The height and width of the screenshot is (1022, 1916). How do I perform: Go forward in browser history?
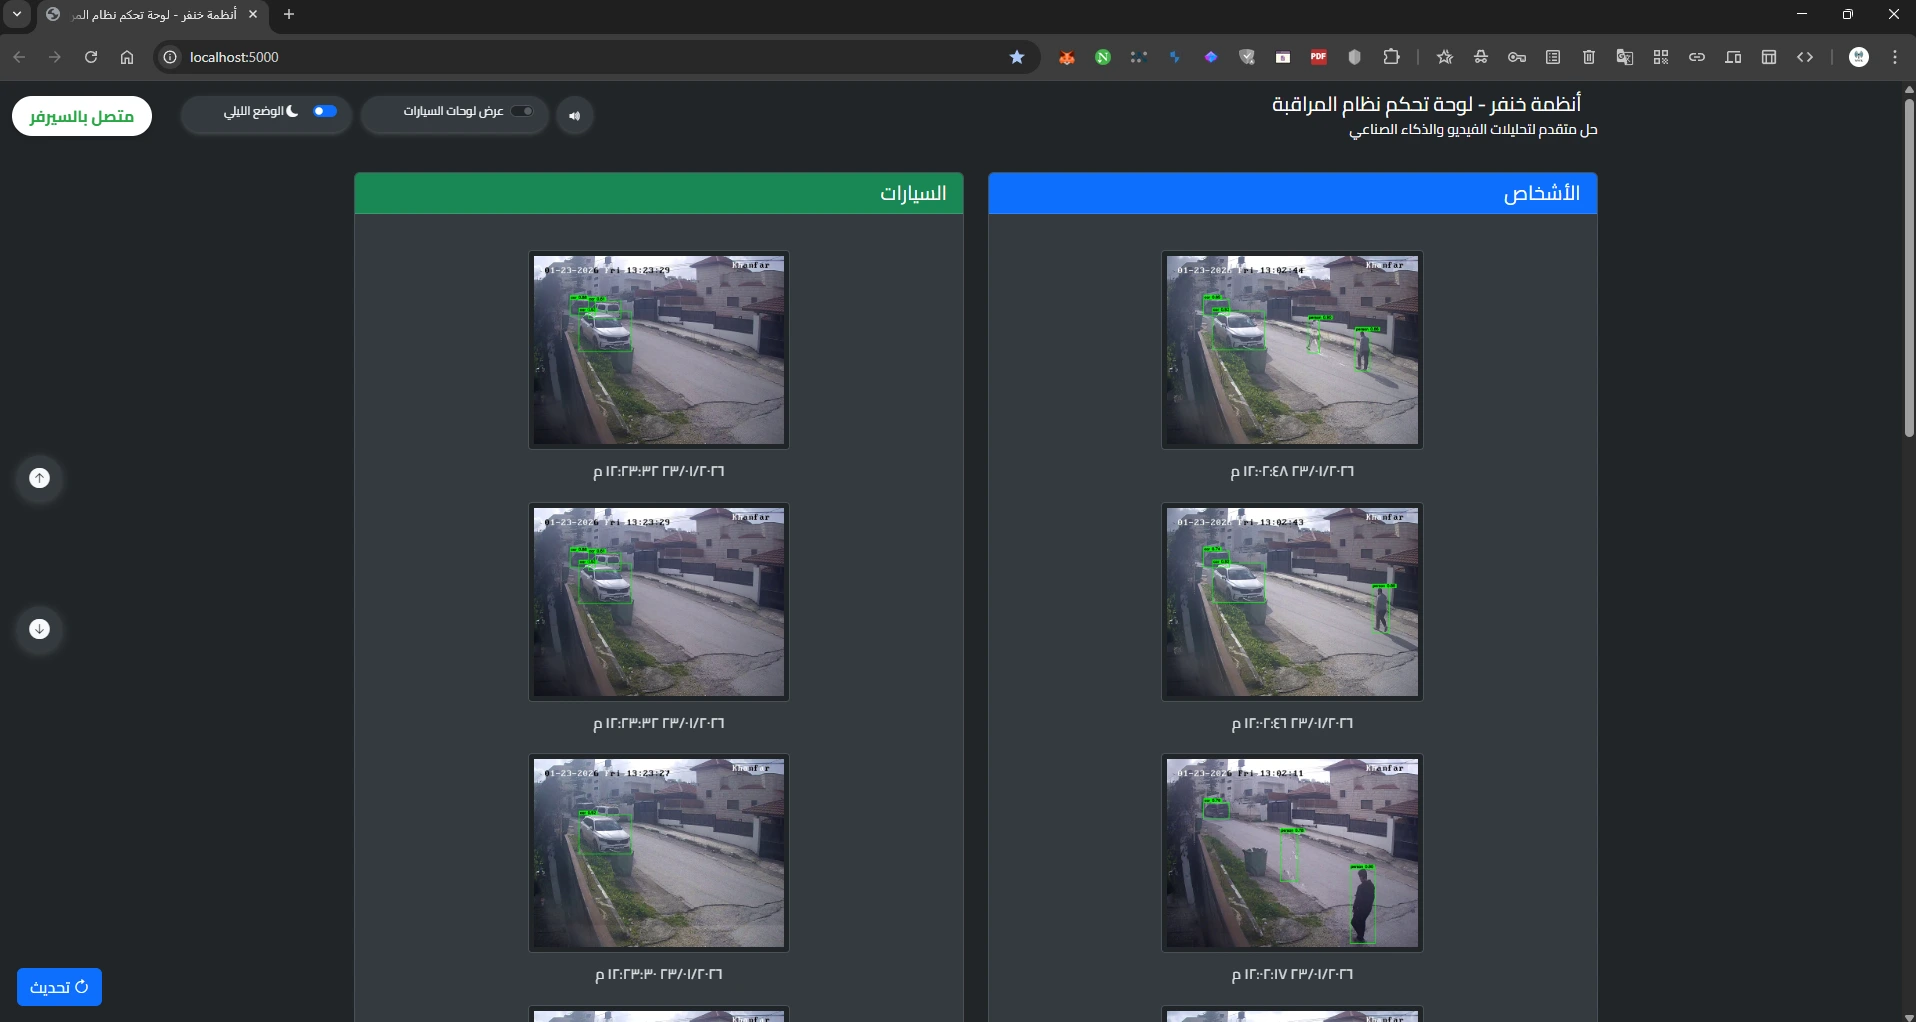click(x=55, y=58)
